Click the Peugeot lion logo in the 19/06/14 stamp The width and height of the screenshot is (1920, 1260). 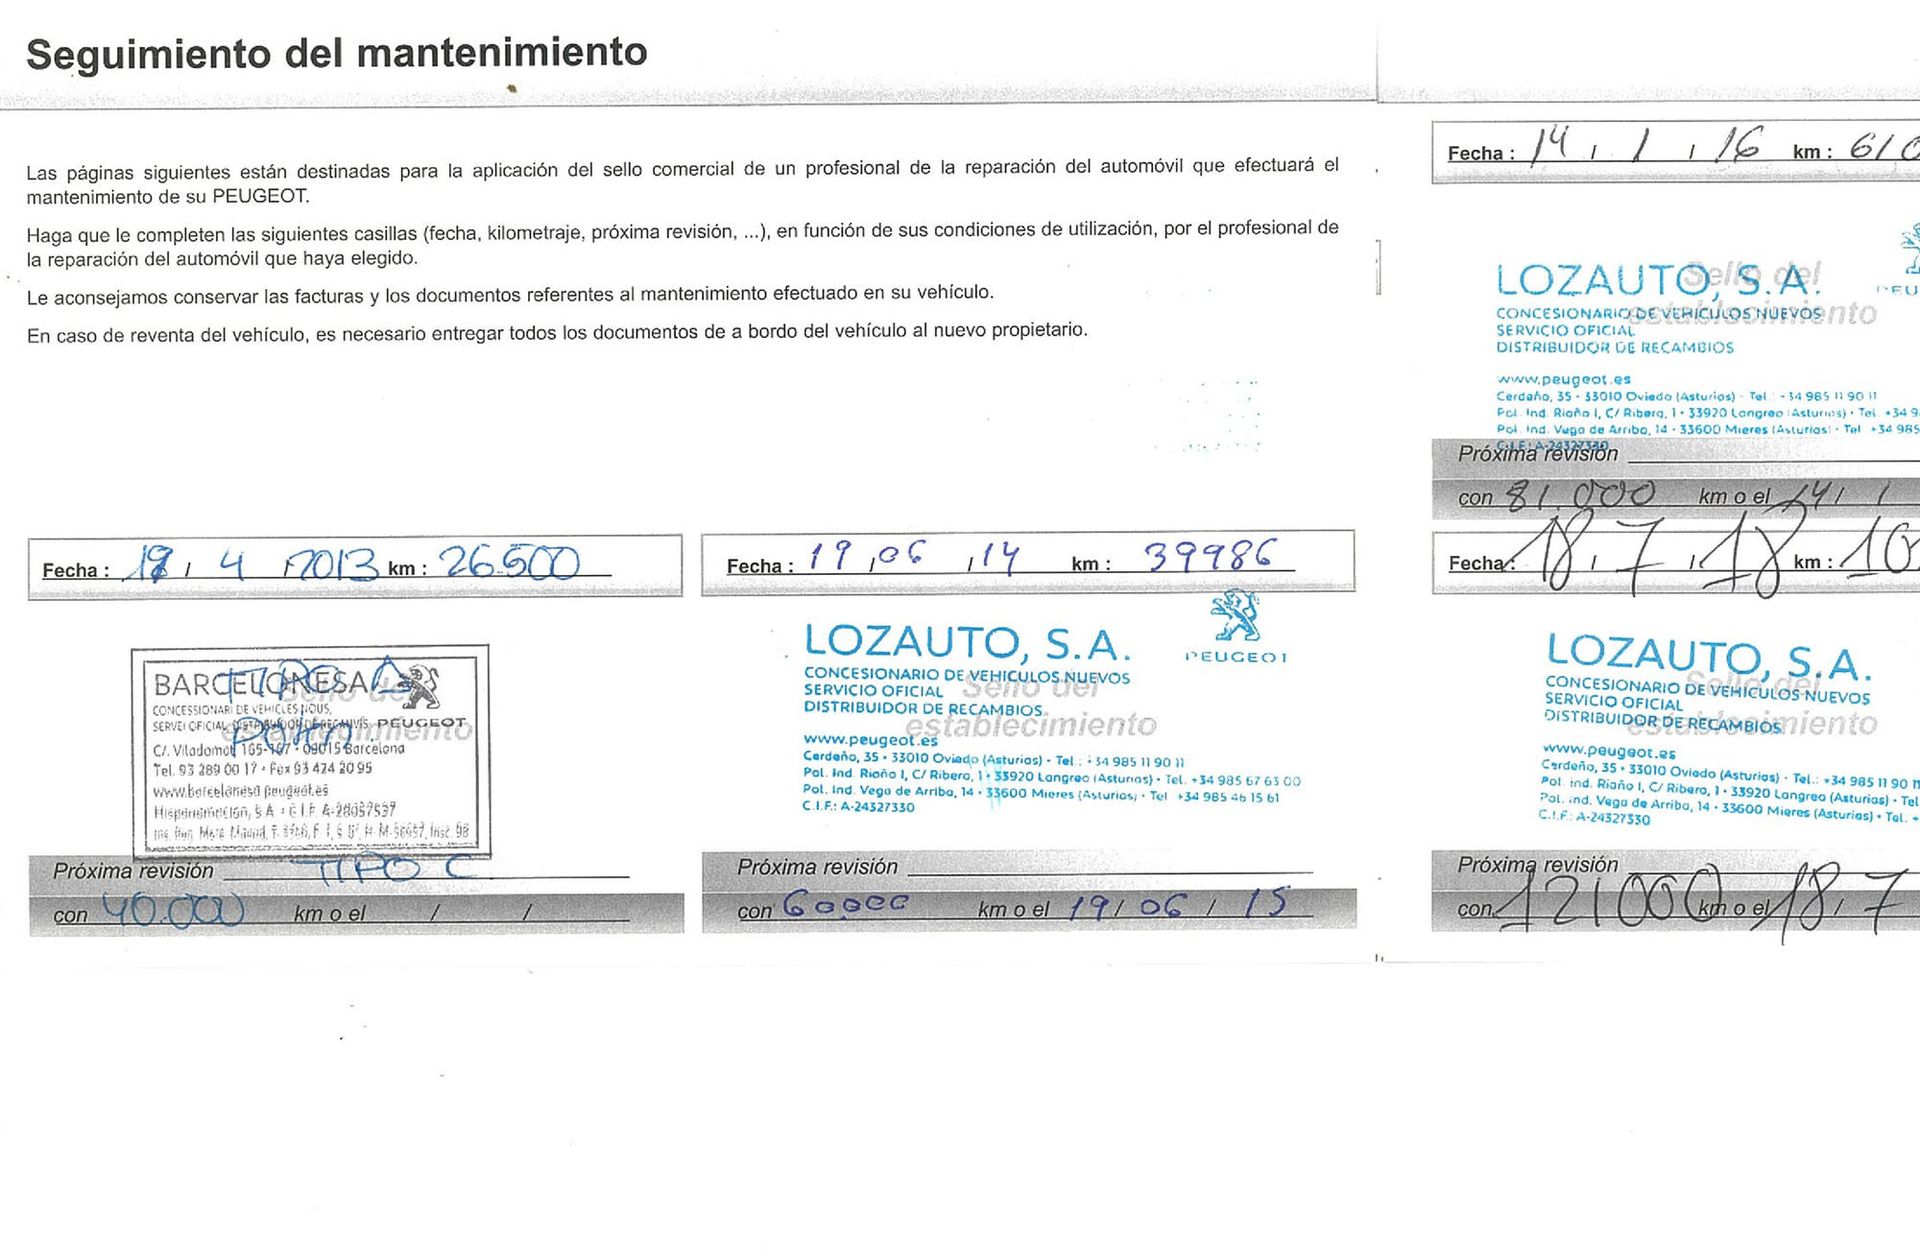pos(1235,616)
